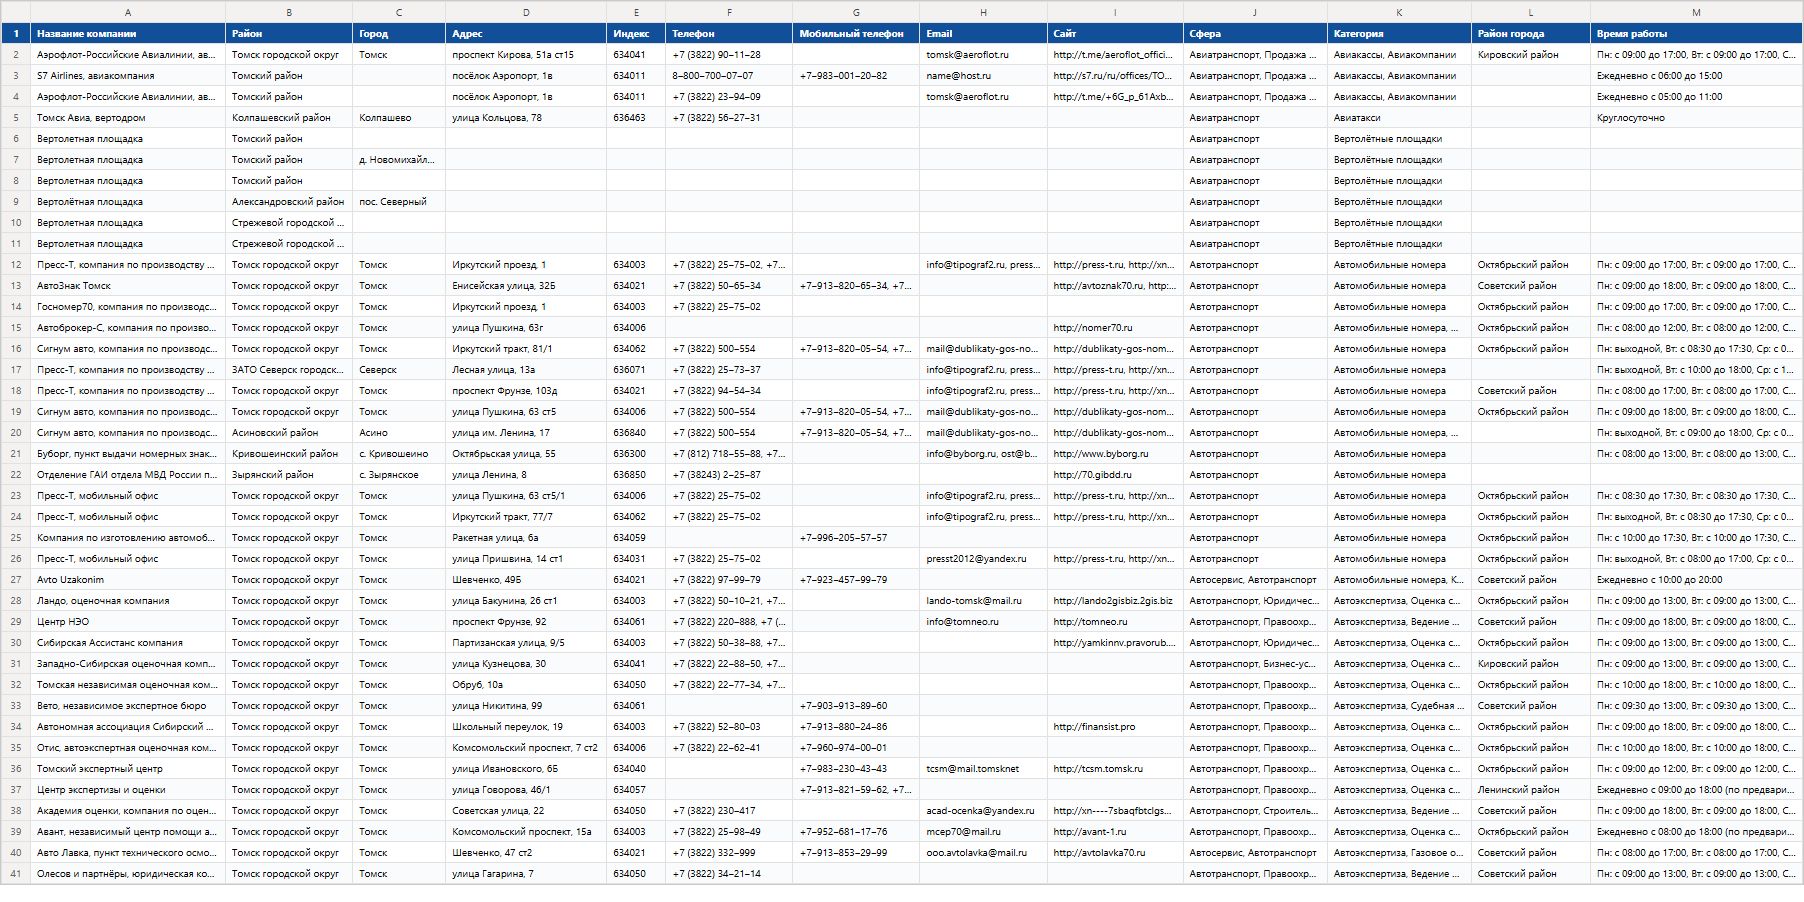This screenshot has height=902, width=1804.
Task: Select cell 'S7 Airlines, авиакомпания'
Action: pos(128,76)
